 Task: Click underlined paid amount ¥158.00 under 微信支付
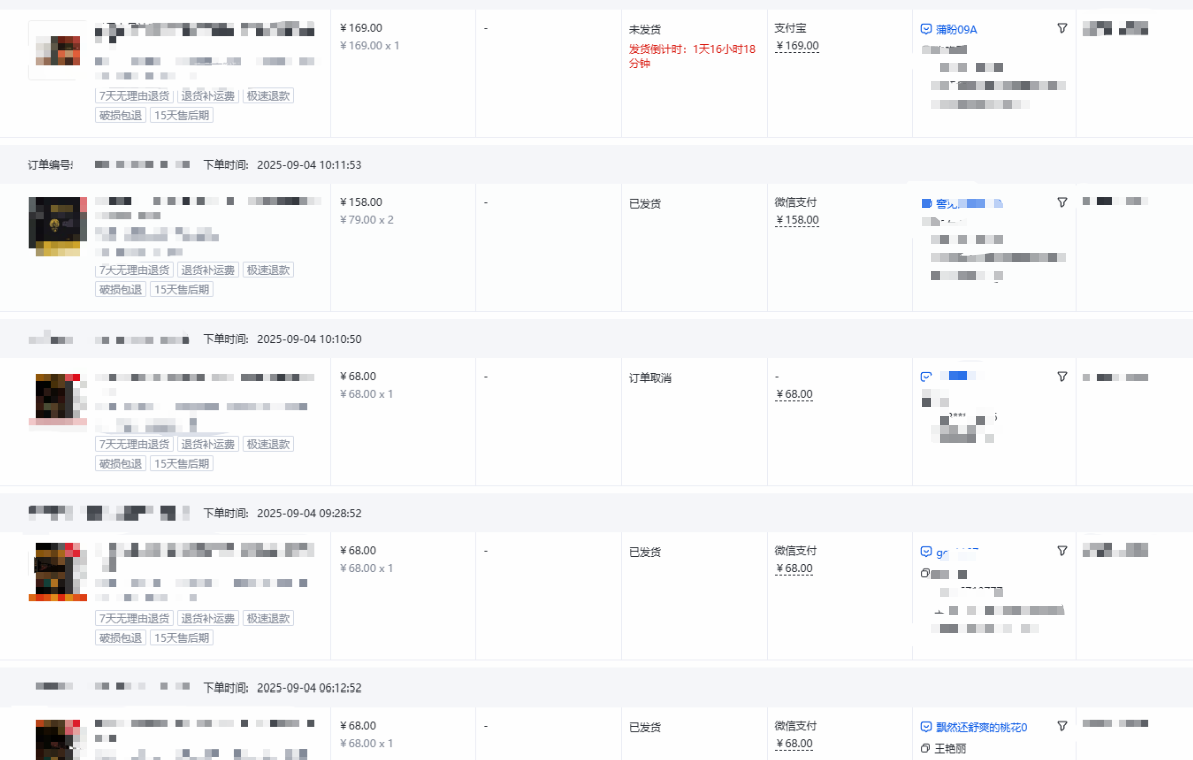797,220
